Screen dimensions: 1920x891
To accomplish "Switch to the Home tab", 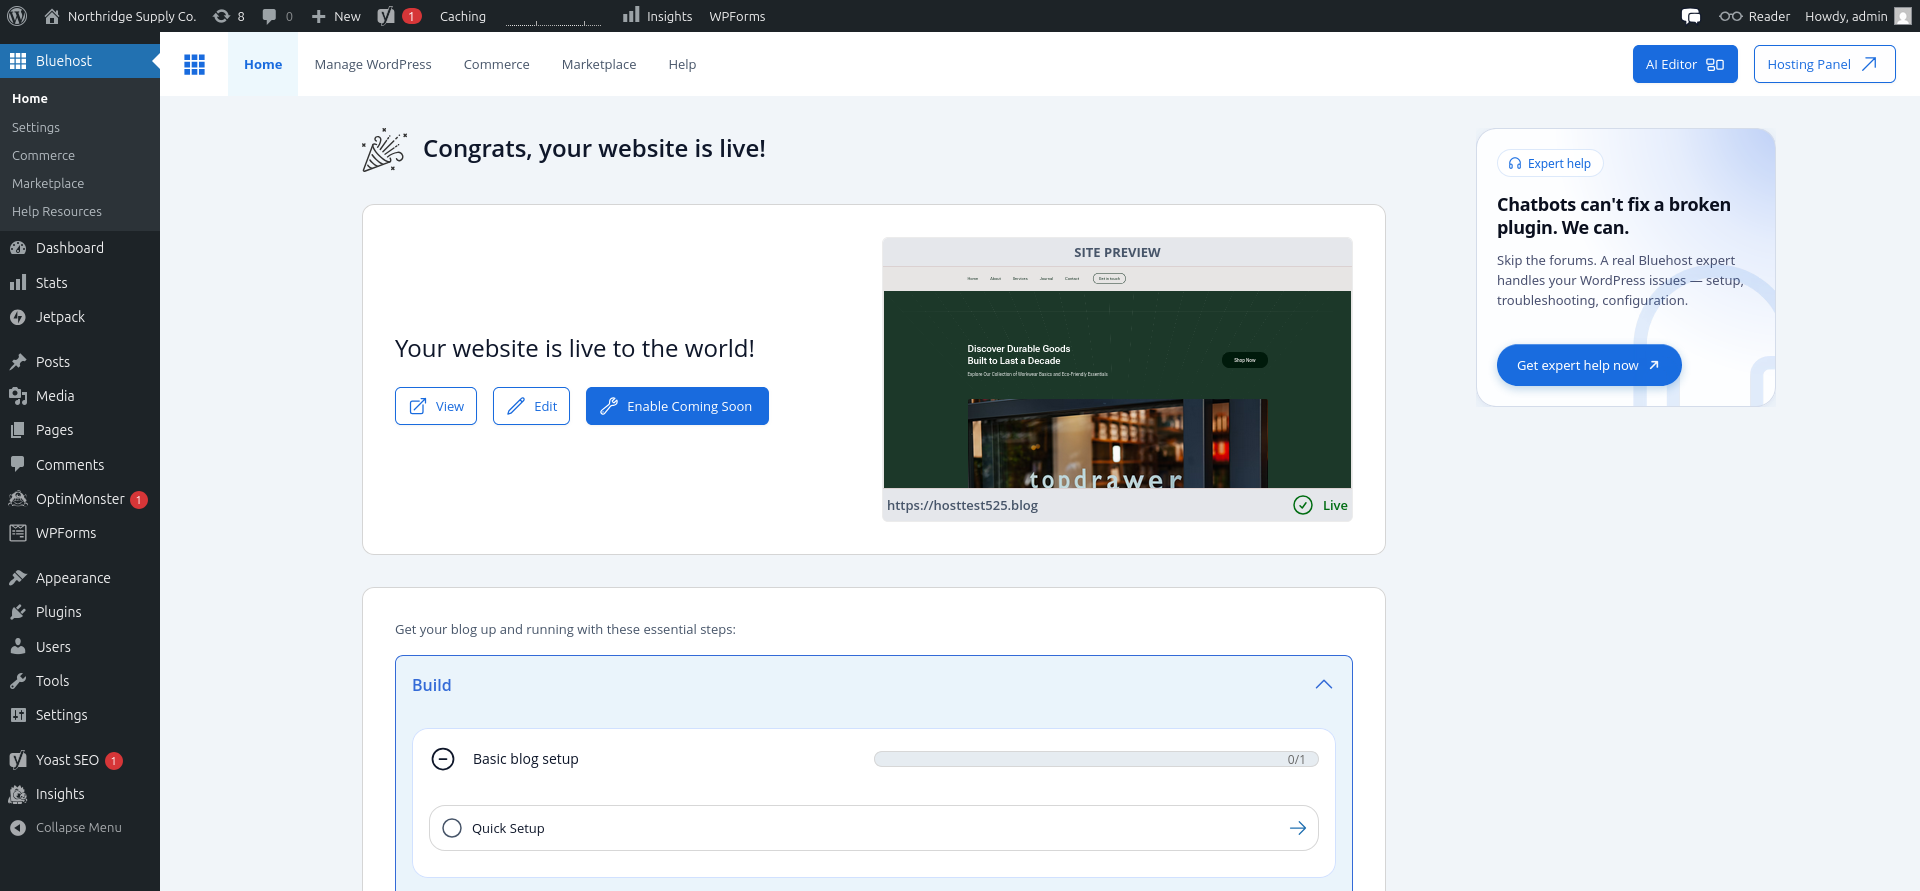I will coord(263,64).
